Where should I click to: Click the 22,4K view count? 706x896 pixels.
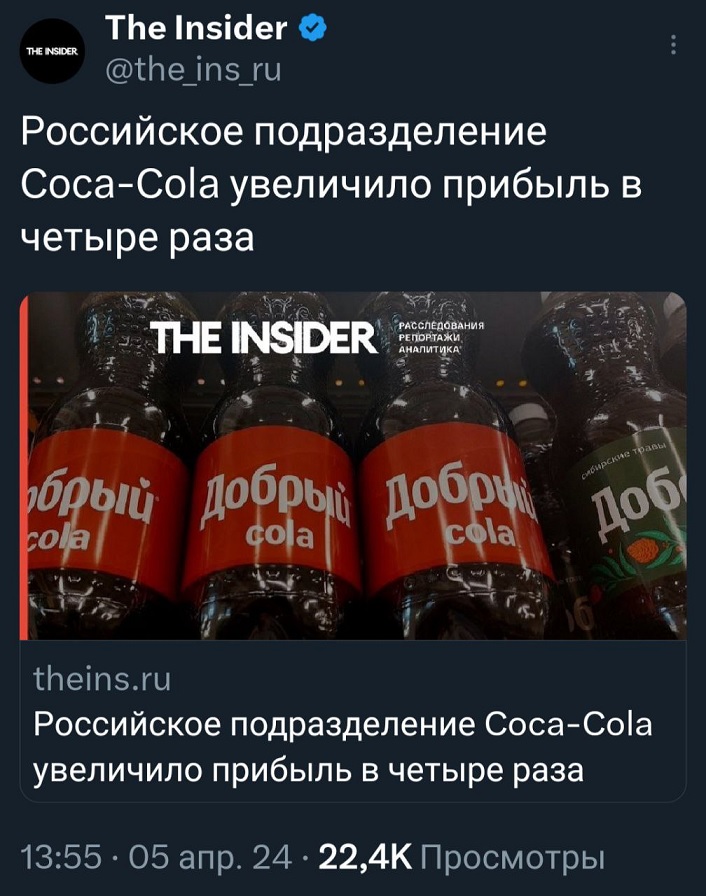pos(365,858)
